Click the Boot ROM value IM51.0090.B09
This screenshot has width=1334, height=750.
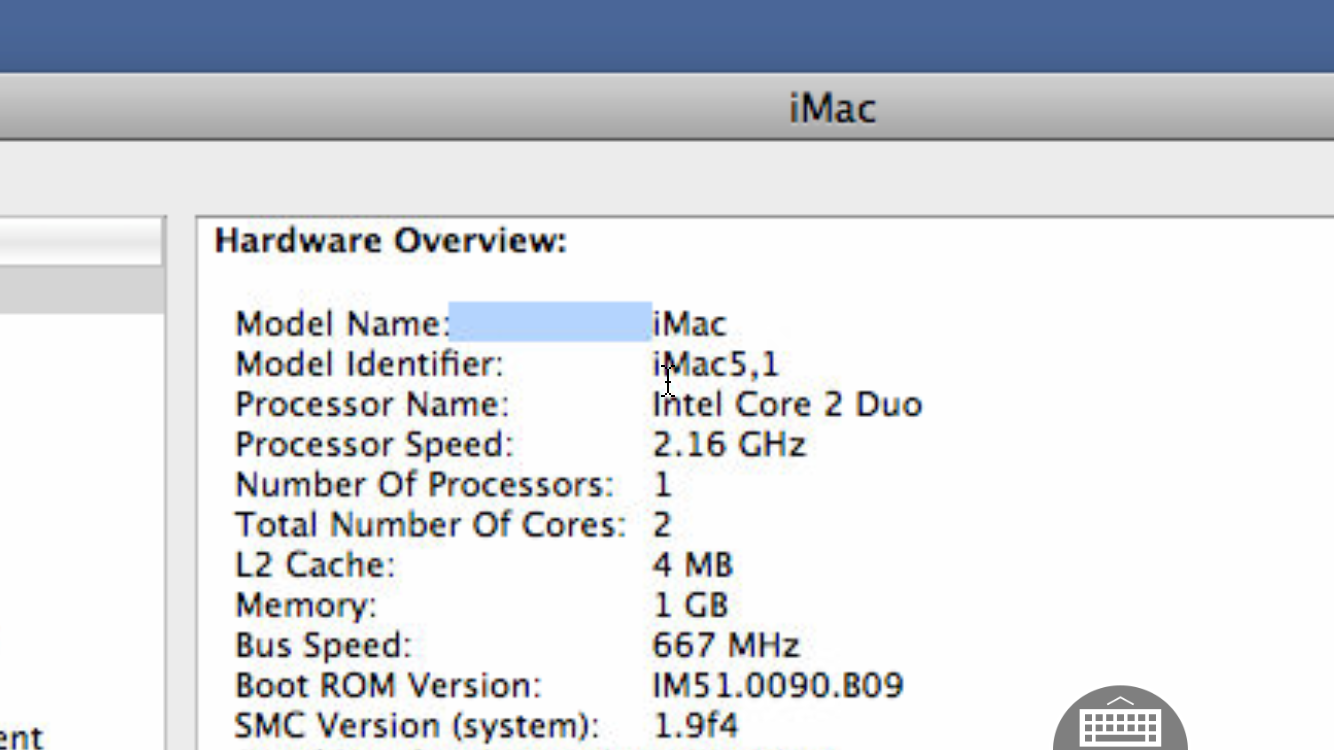tap(778, 685)
